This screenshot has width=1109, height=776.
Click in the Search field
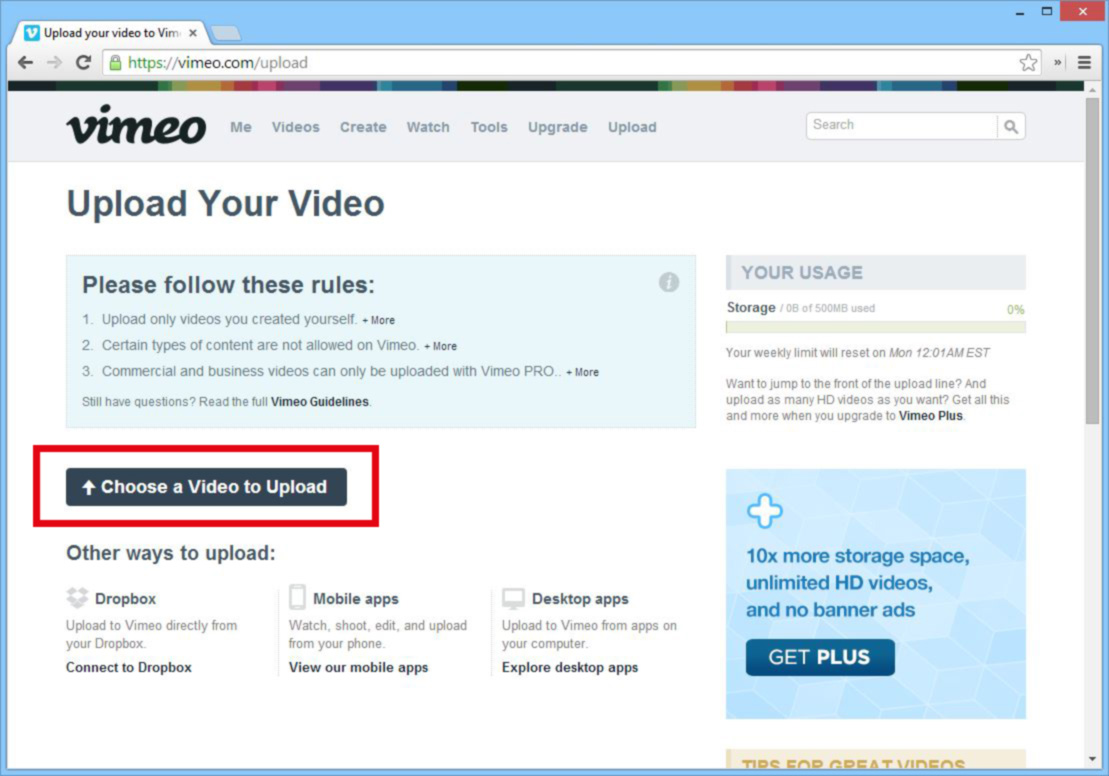pyautogui.click(x=902, y=126)
